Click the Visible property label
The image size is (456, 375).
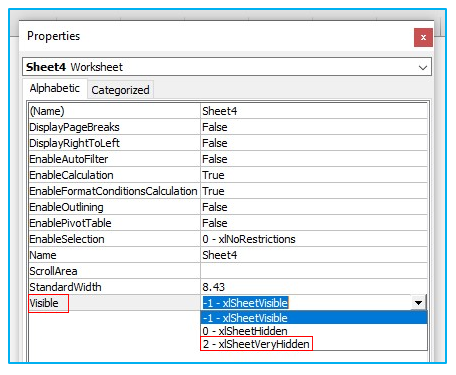coord(44,303)
